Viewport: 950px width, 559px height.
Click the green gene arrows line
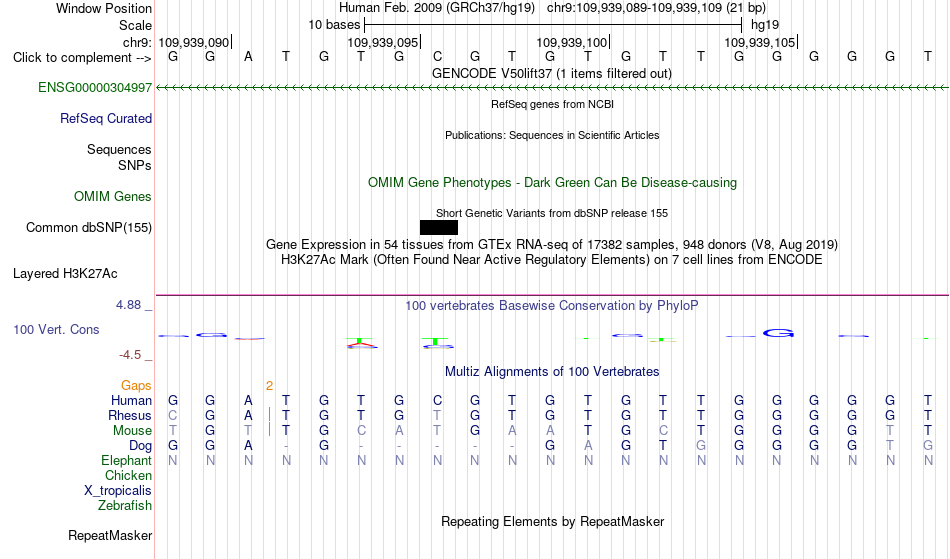click(x=552, y=88)
